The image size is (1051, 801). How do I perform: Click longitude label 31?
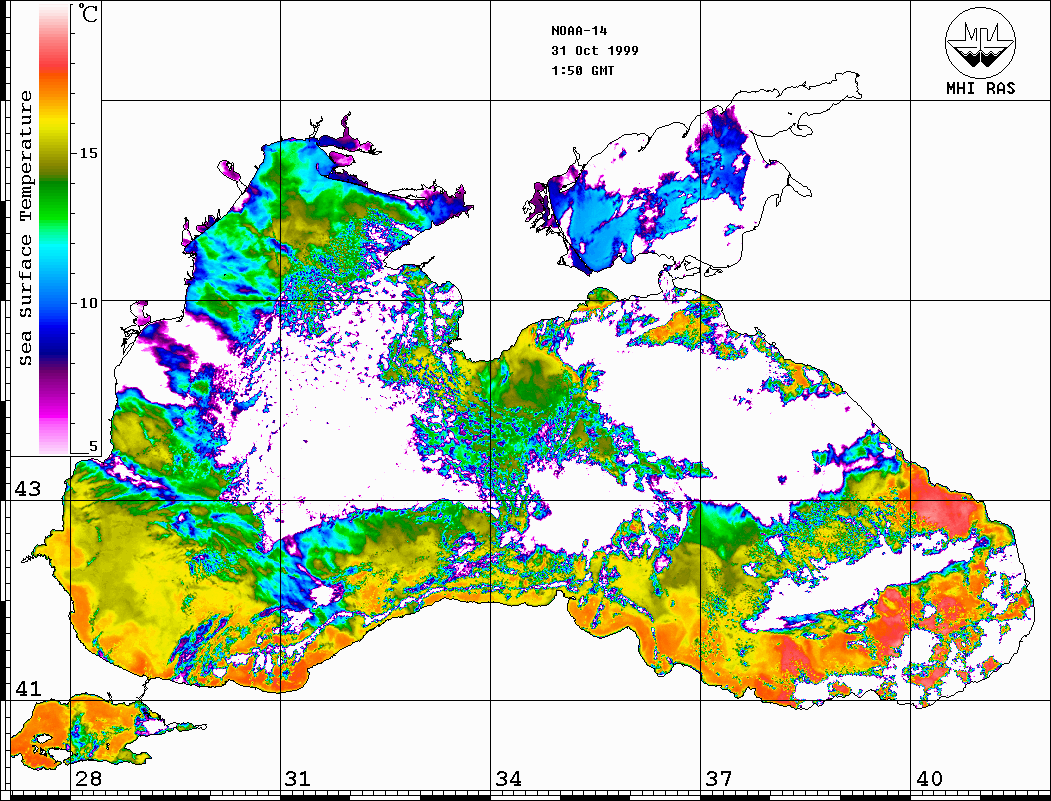pyautogui.click(x=298, y=778)
